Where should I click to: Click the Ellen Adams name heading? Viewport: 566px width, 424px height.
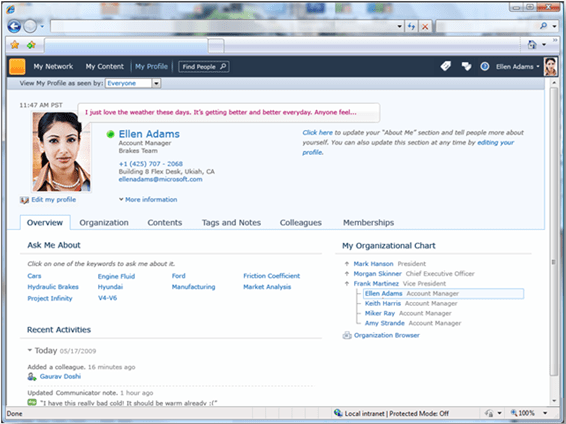[149, 134]
